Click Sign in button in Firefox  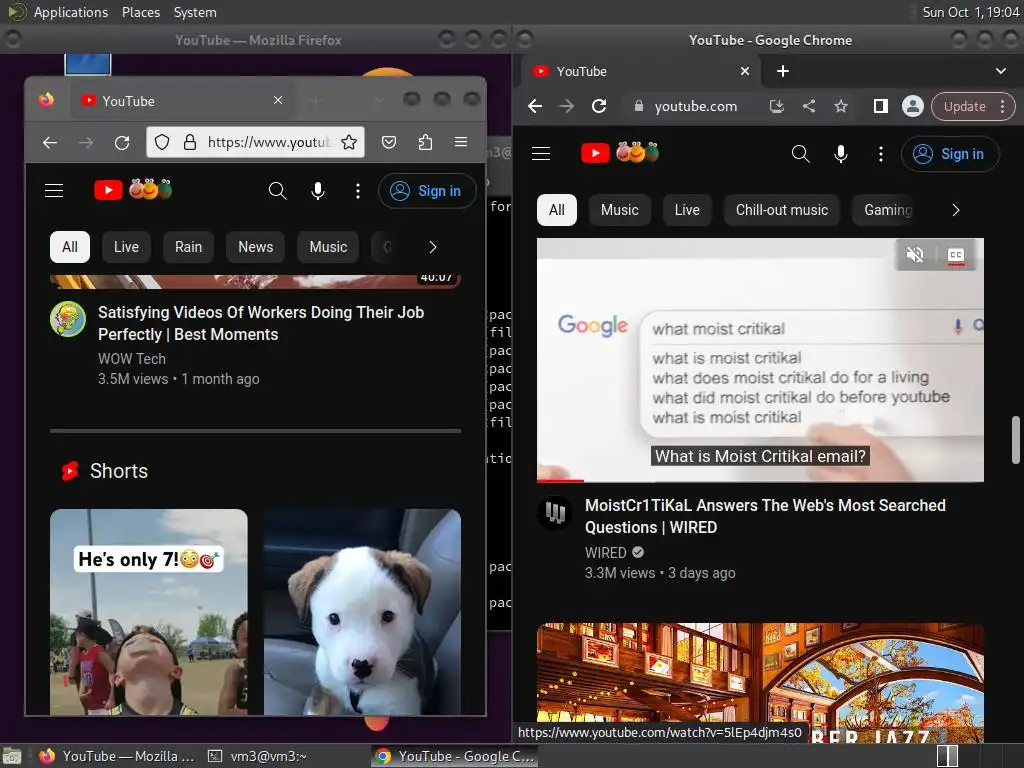[x=427, y=191]
